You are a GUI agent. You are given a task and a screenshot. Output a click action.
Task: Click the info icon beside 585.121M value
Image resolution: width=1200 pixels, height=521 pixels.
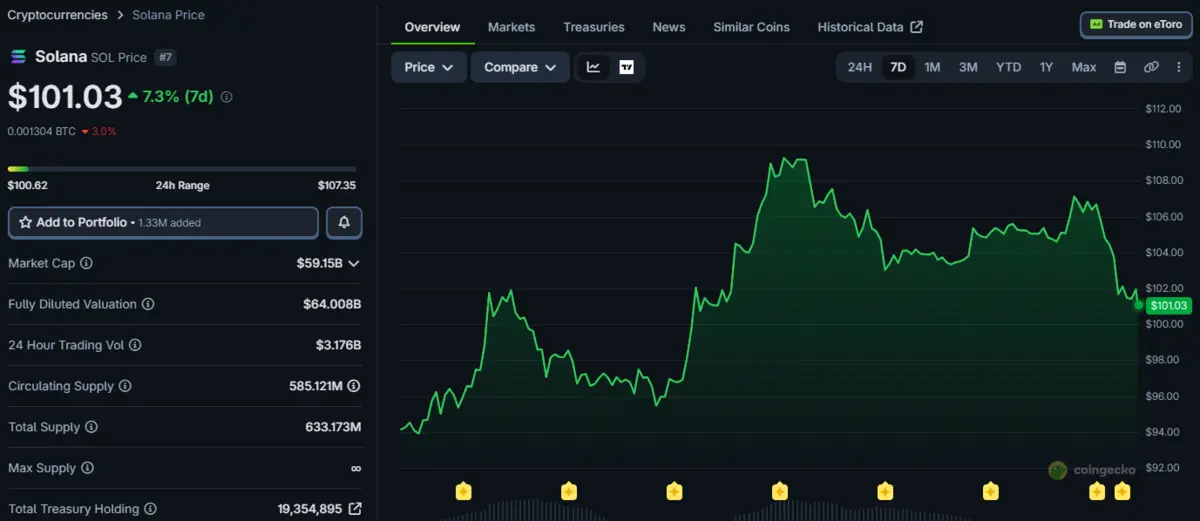pos(354,386)
